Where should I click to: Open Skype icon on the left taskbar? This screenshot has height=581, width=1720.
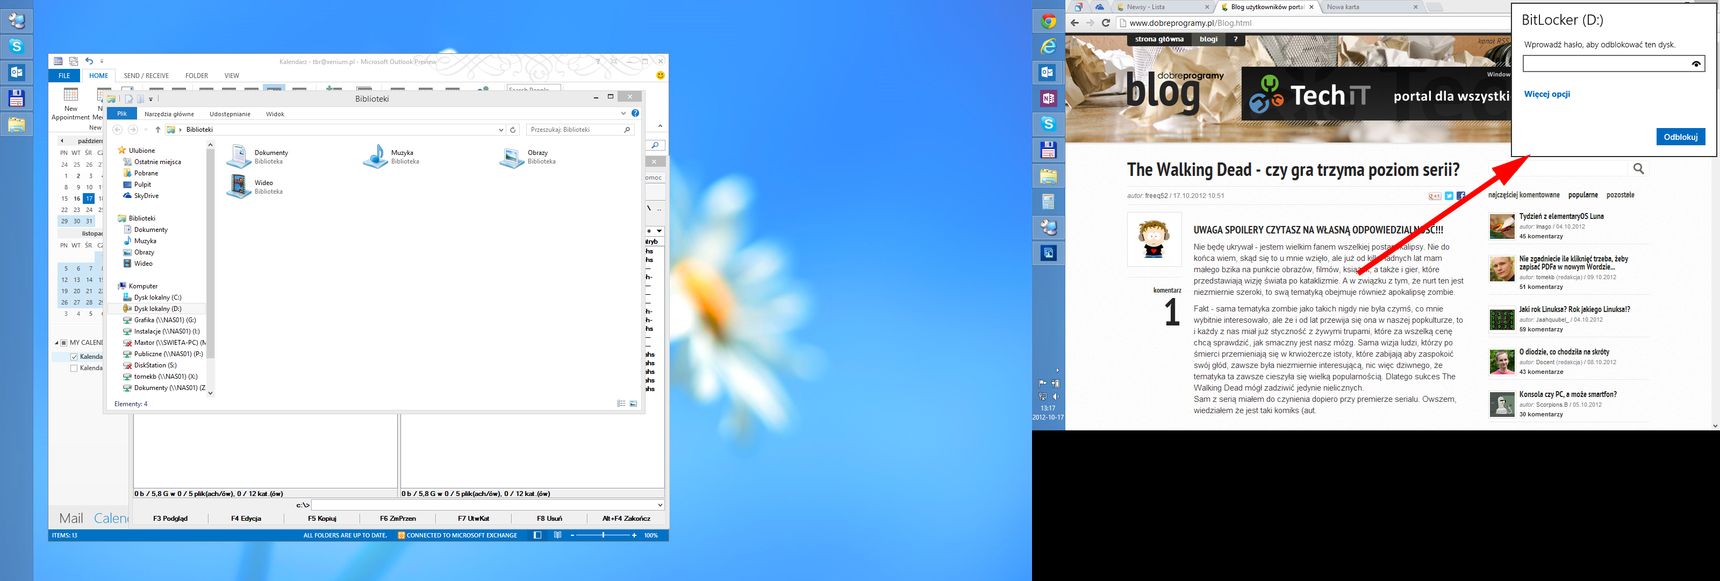point(16,46)
